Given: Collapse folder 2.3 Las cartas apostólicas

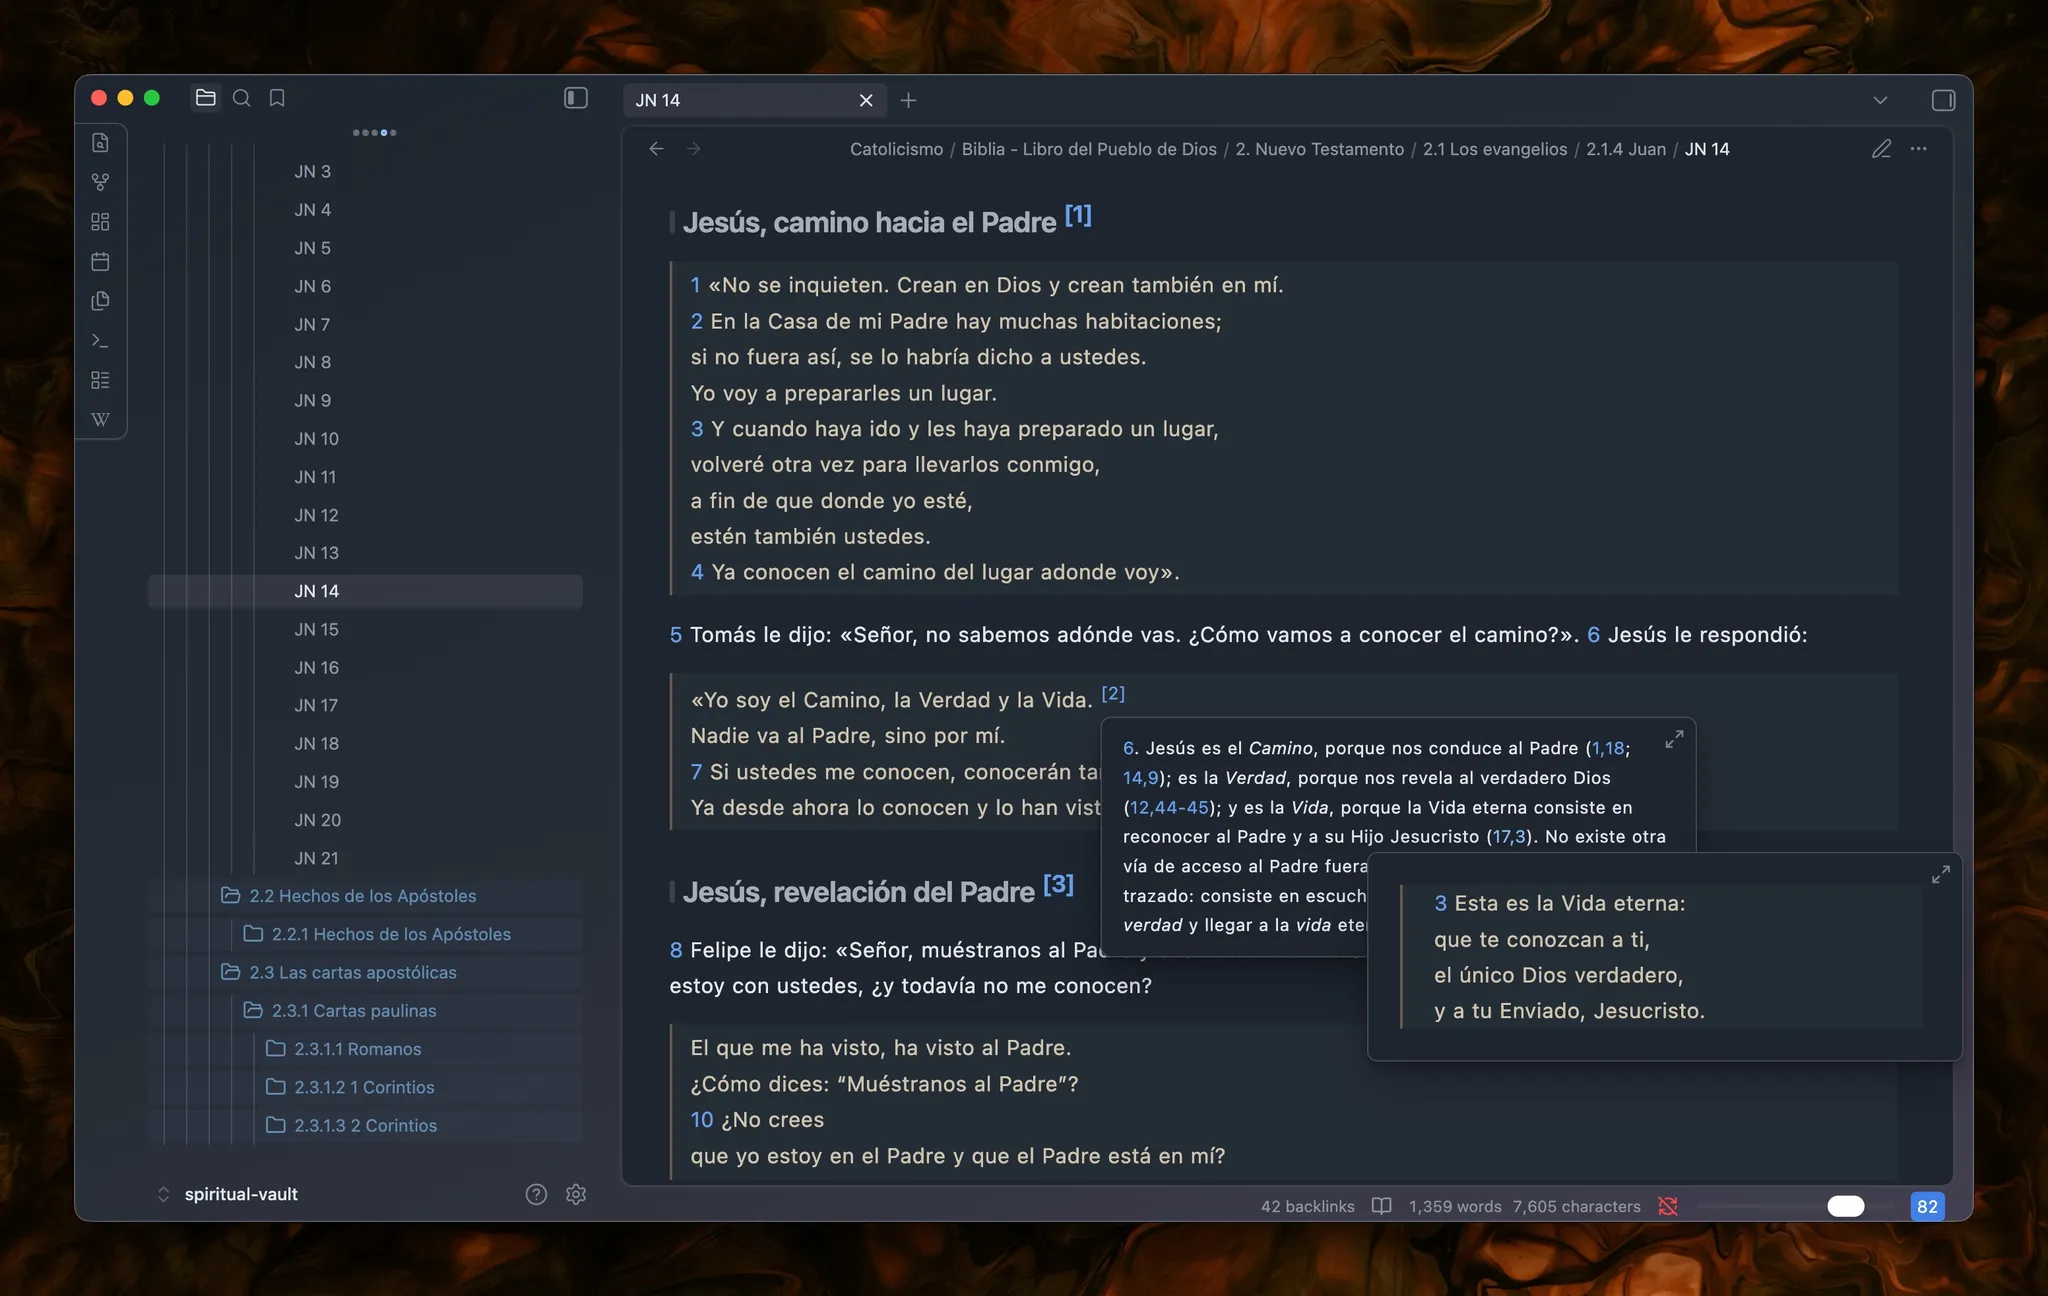Looking at the screenshot, I should click(364, 972).
